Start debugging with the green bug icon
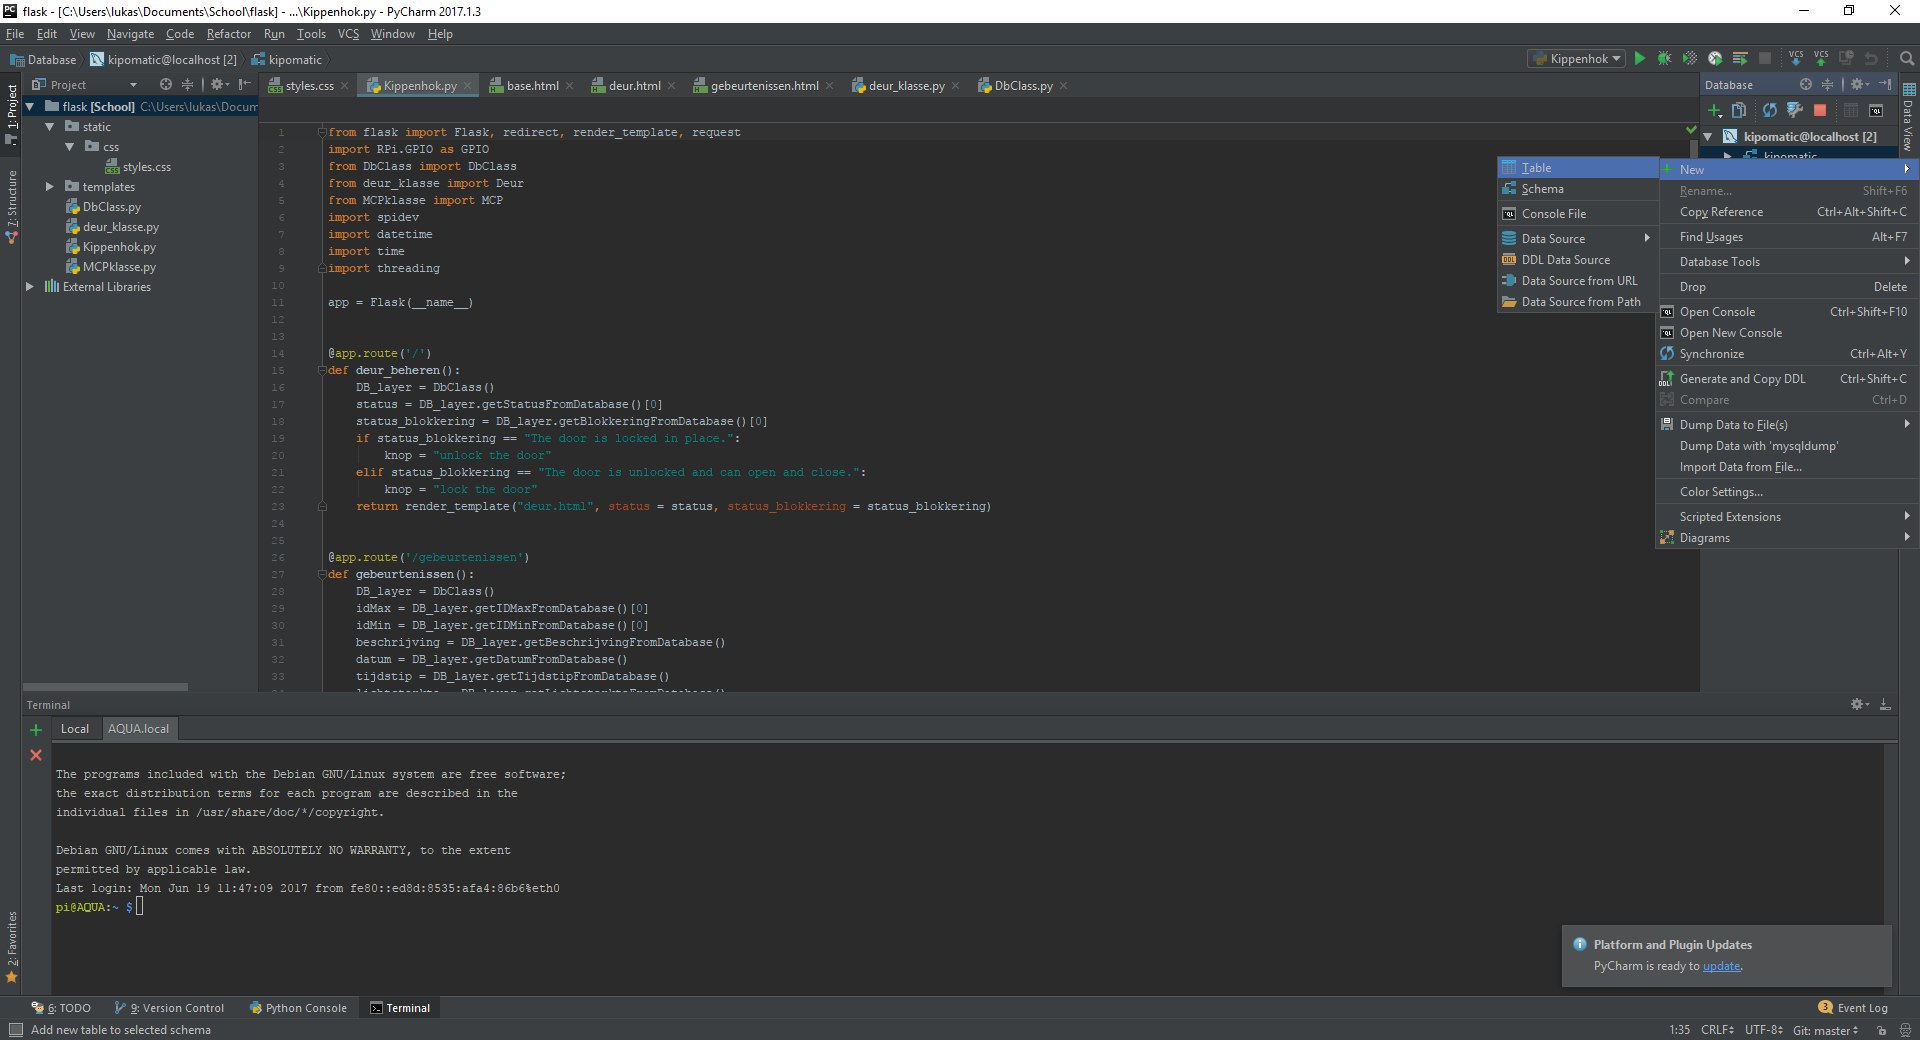 [x=1665, y=59]
